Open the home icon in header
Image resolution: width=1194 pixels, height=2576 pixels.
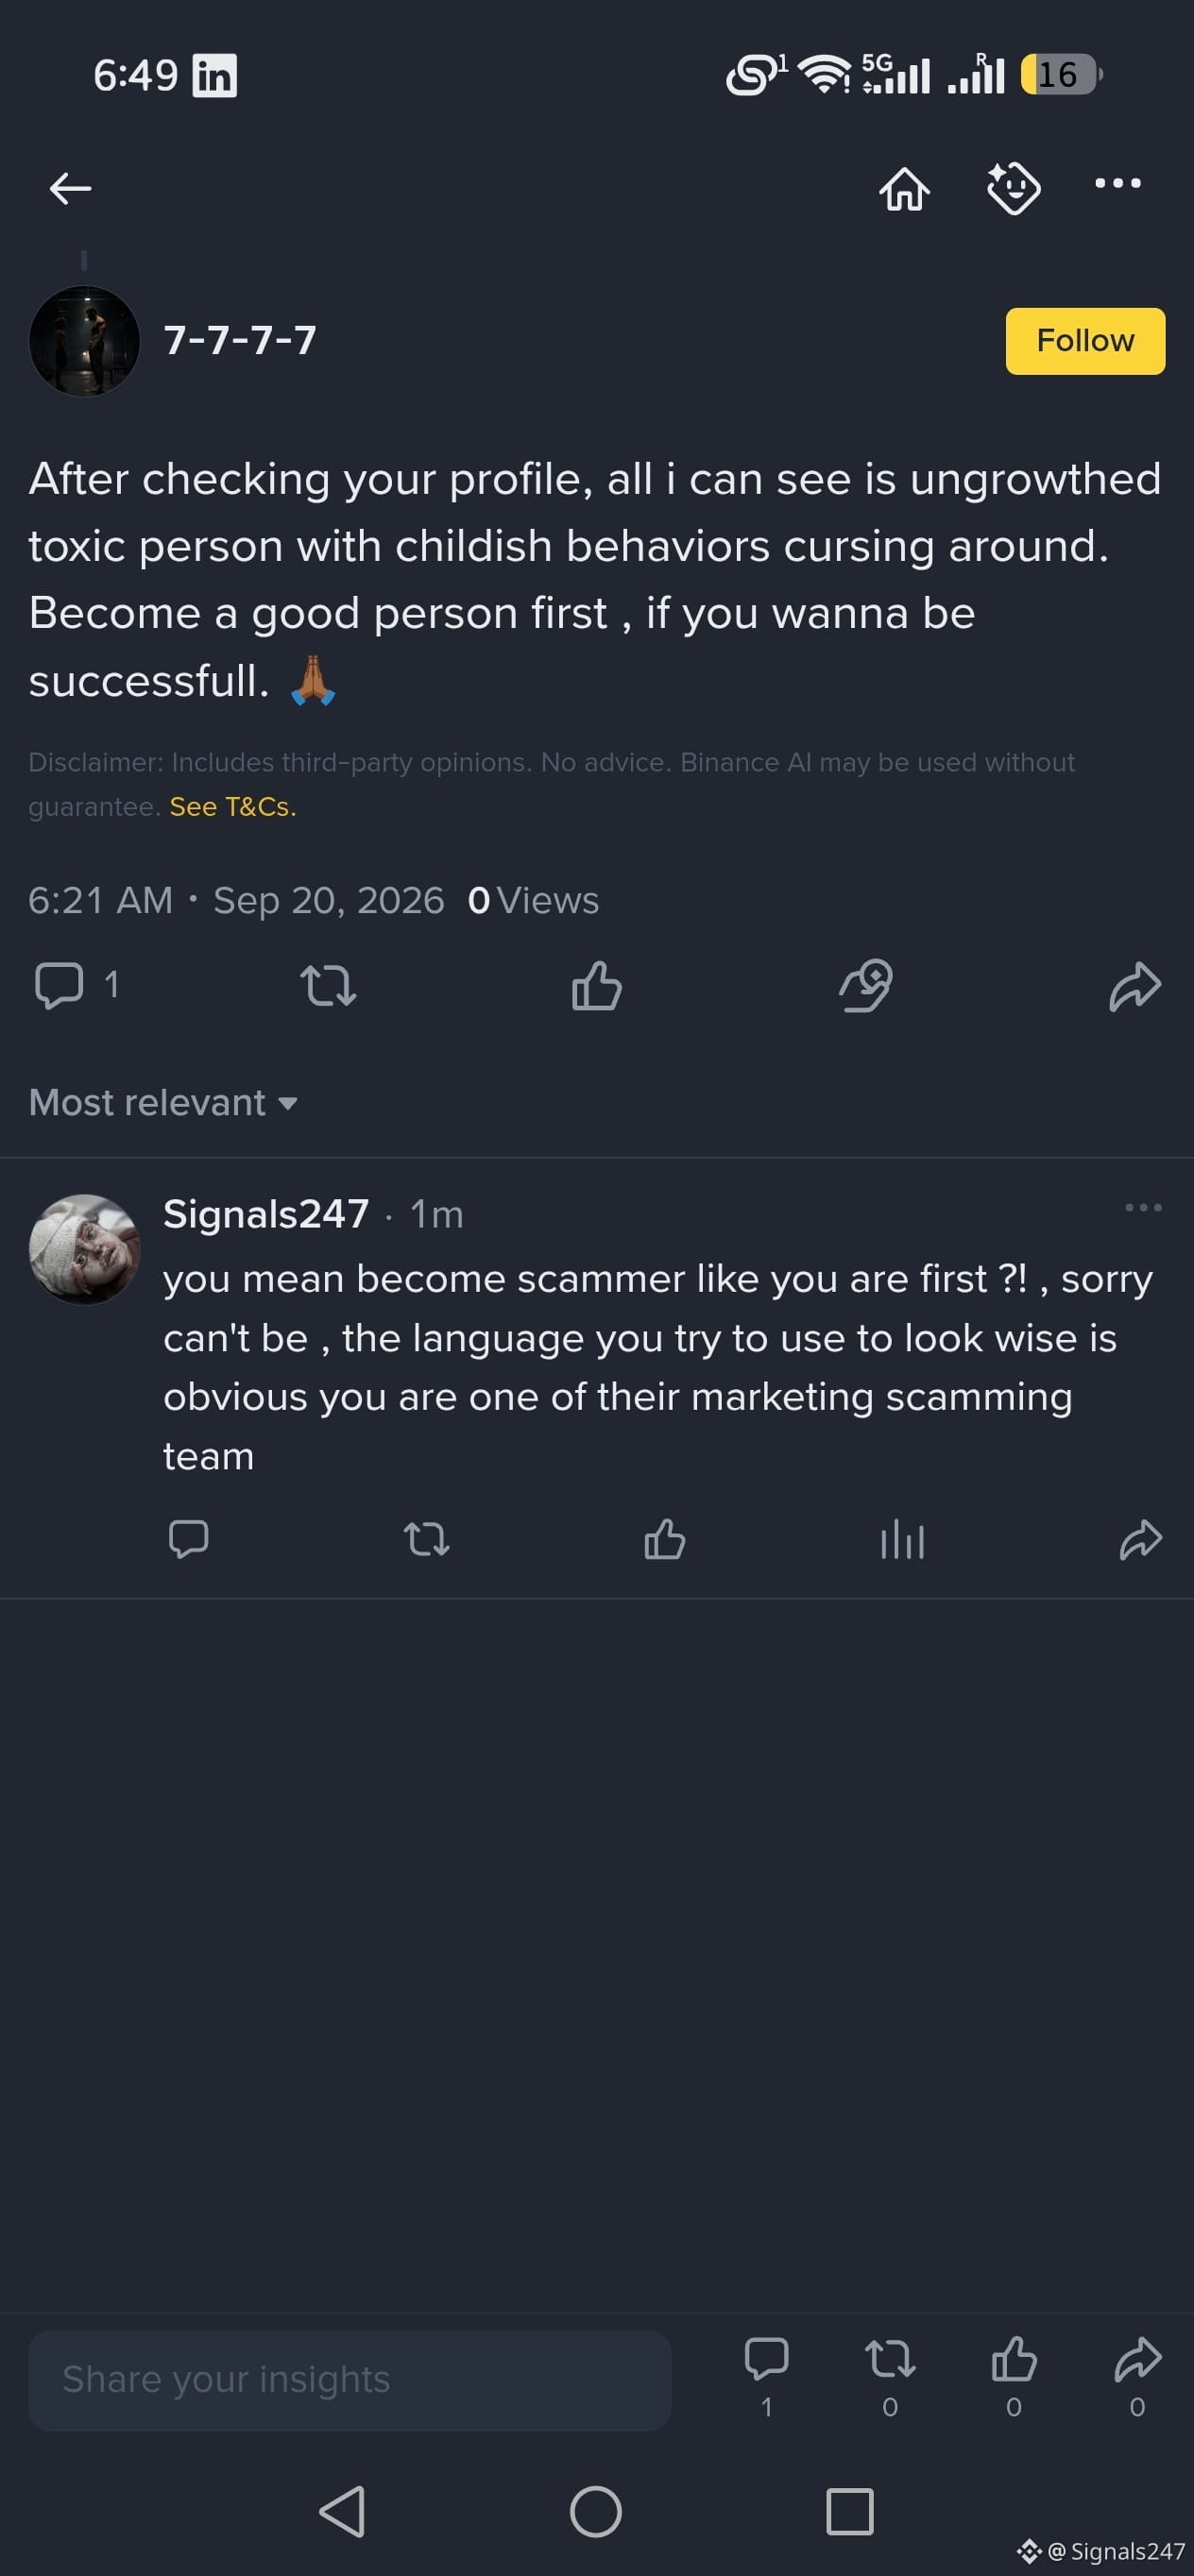[904, 187]
